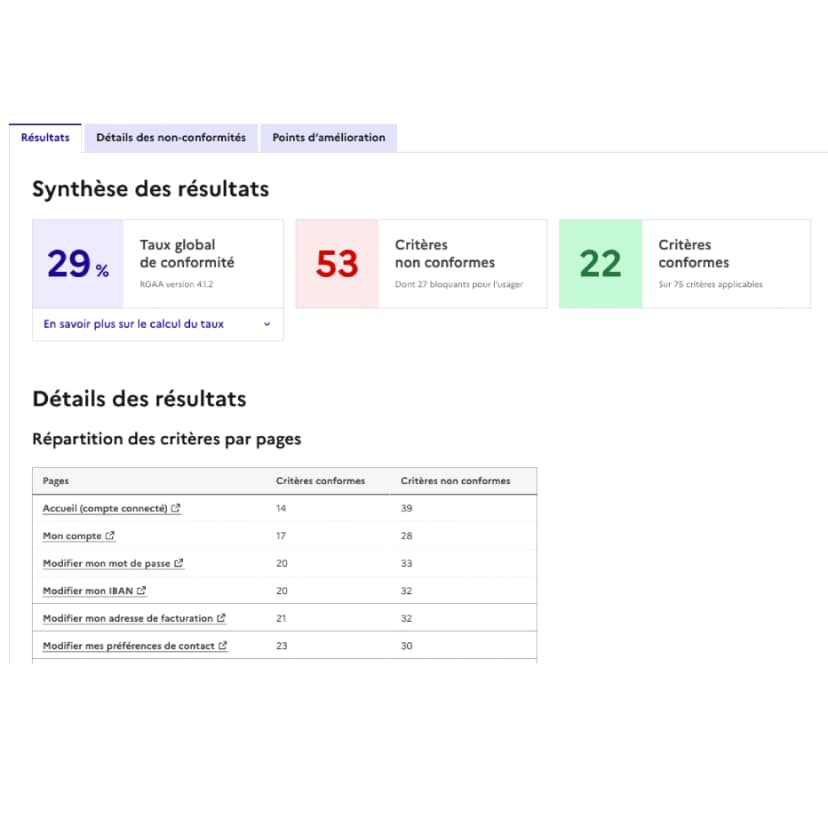Viewport: 828px width, 826px height.
Task: Switch to the 'Détails des non-conformités' tab
Action: pyautogui.click(x=171, y=137)
